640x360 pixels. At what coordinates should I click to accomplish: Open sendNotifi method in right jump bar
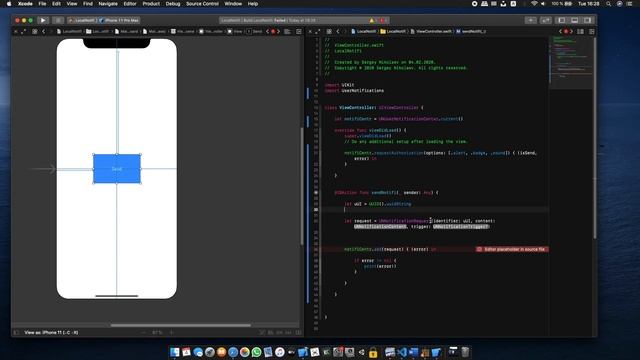[471, 31]
